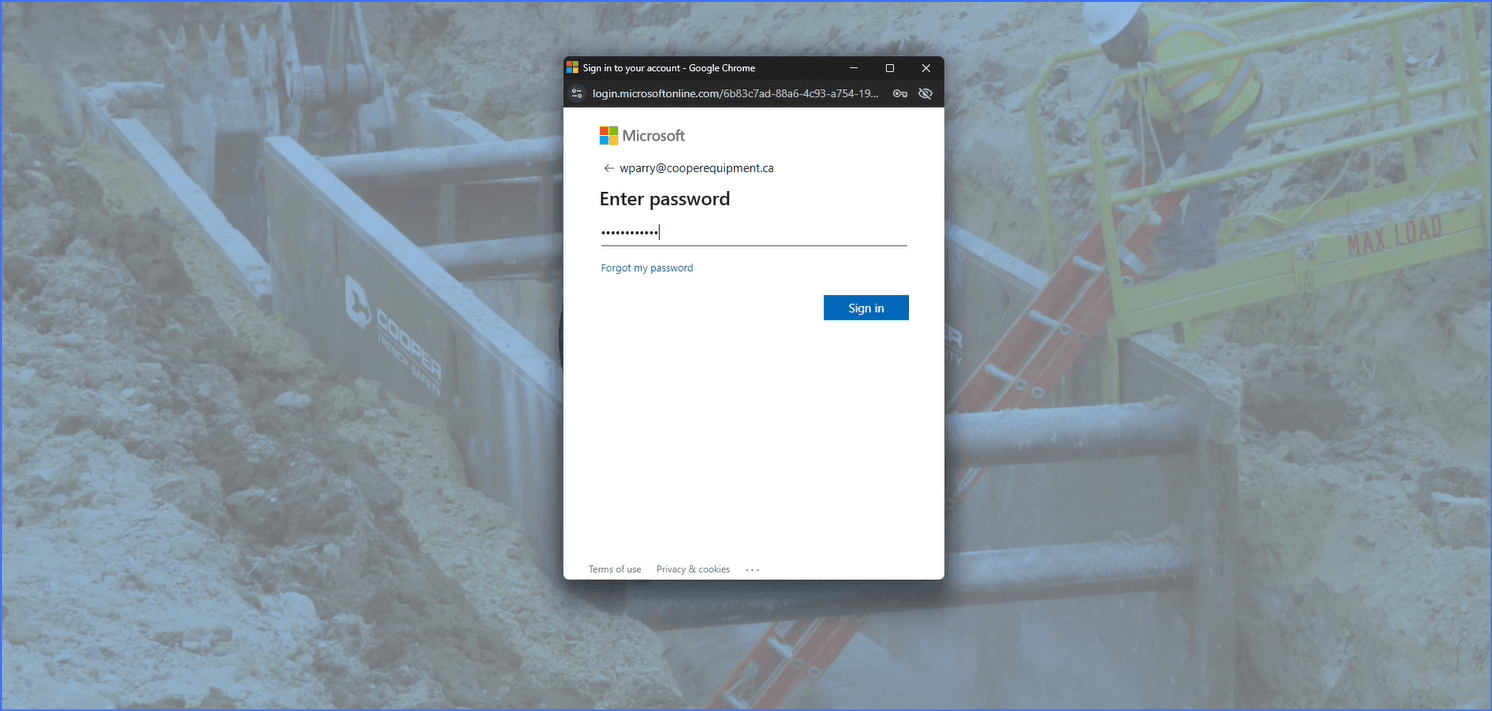Open the Forgot my password link

coord(647,268)
